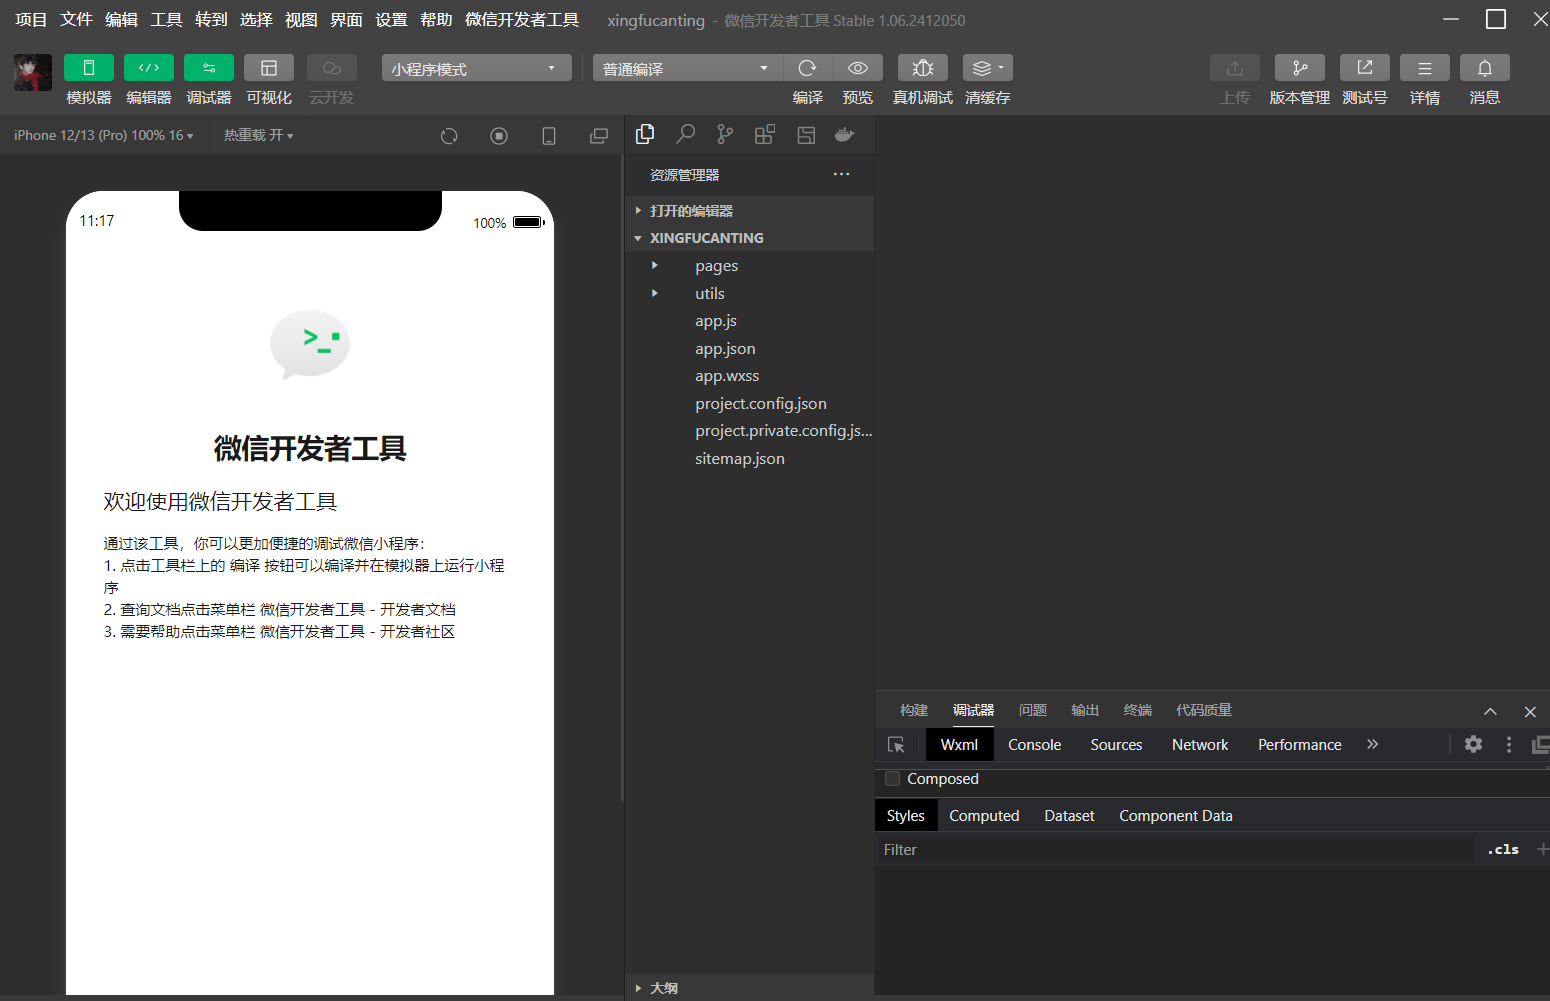Open the mini program mode dropdown
This screenshot has height=1001, width=1550.
(x=476, y=68)
